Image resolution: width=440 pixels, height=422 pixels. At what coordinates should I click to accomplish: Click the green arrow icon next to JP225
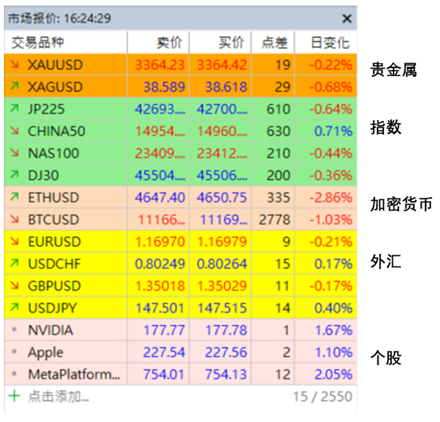14,108
